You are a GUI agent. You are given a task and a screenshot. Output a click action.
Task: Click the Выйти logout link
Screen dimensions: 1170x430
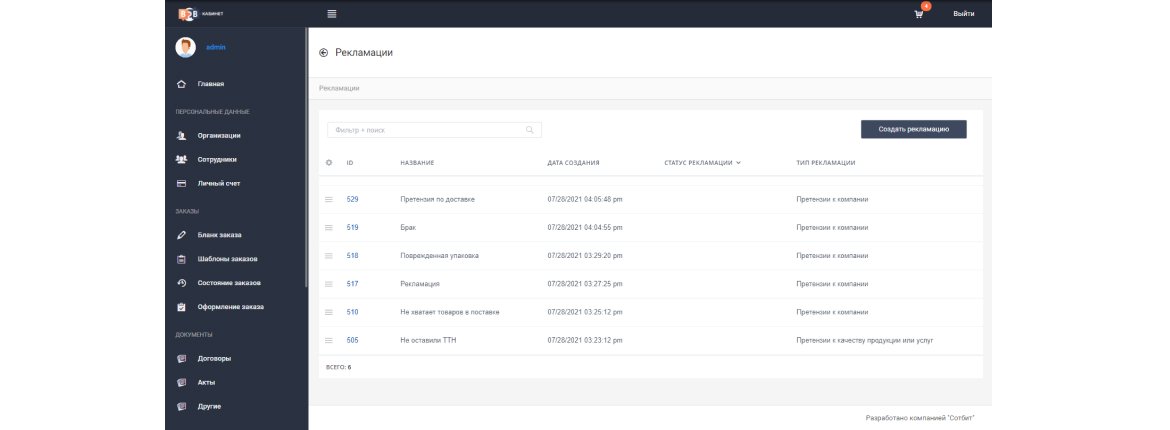tap(963, 14)
